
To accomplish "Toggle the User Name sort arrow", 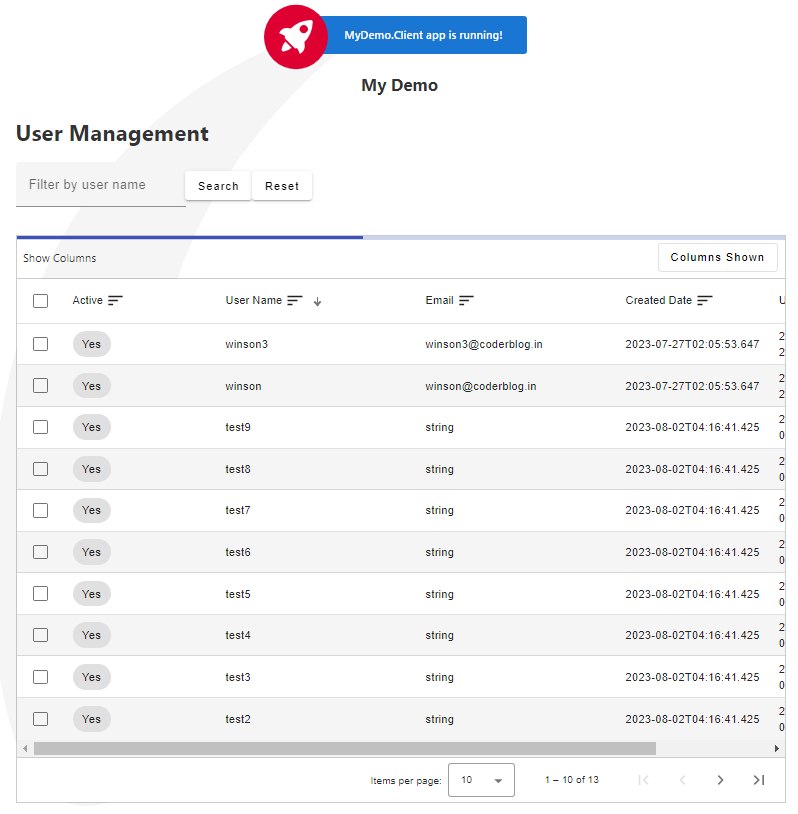I will [x=317, y=301].
